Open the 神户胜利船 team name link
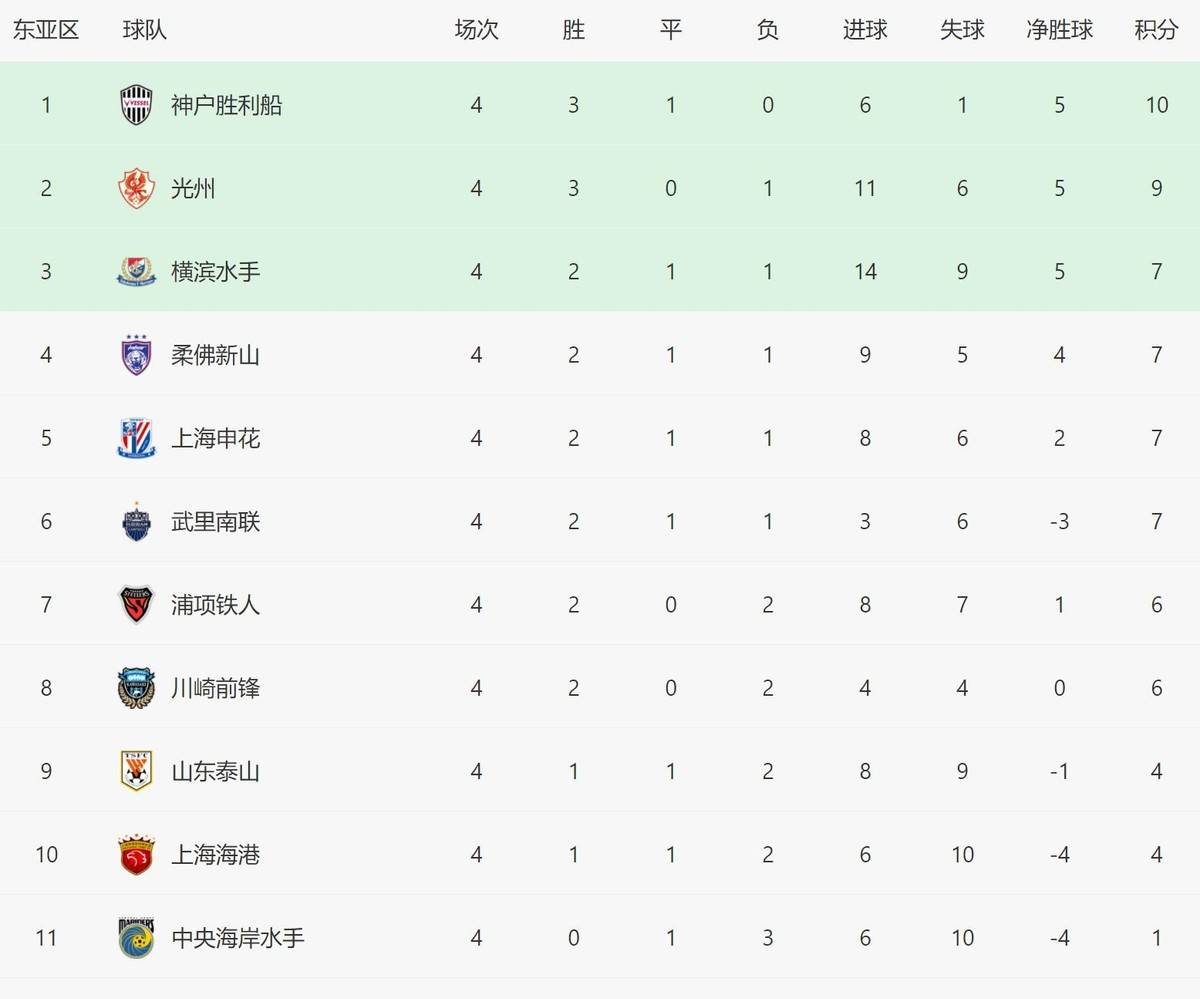Viewport: 1200px width, 999px height. [227, 105]
